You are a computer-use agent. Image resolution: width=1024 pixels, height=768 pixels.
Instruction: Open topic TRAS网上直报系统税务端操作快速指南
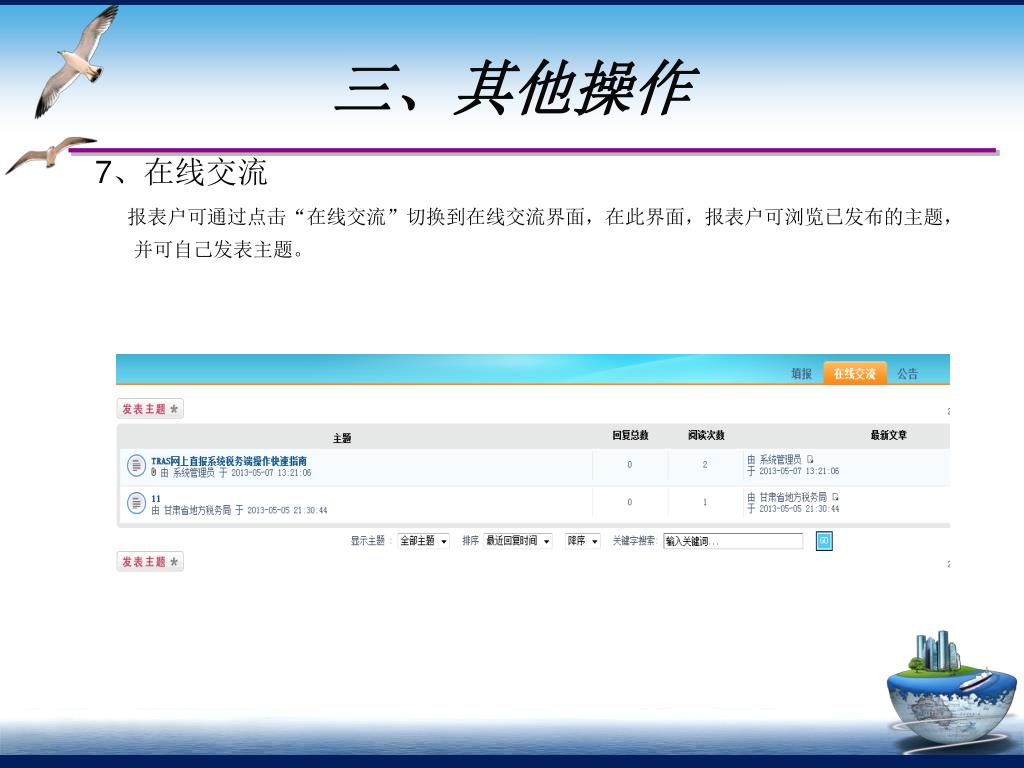click(x=229, y=461)
